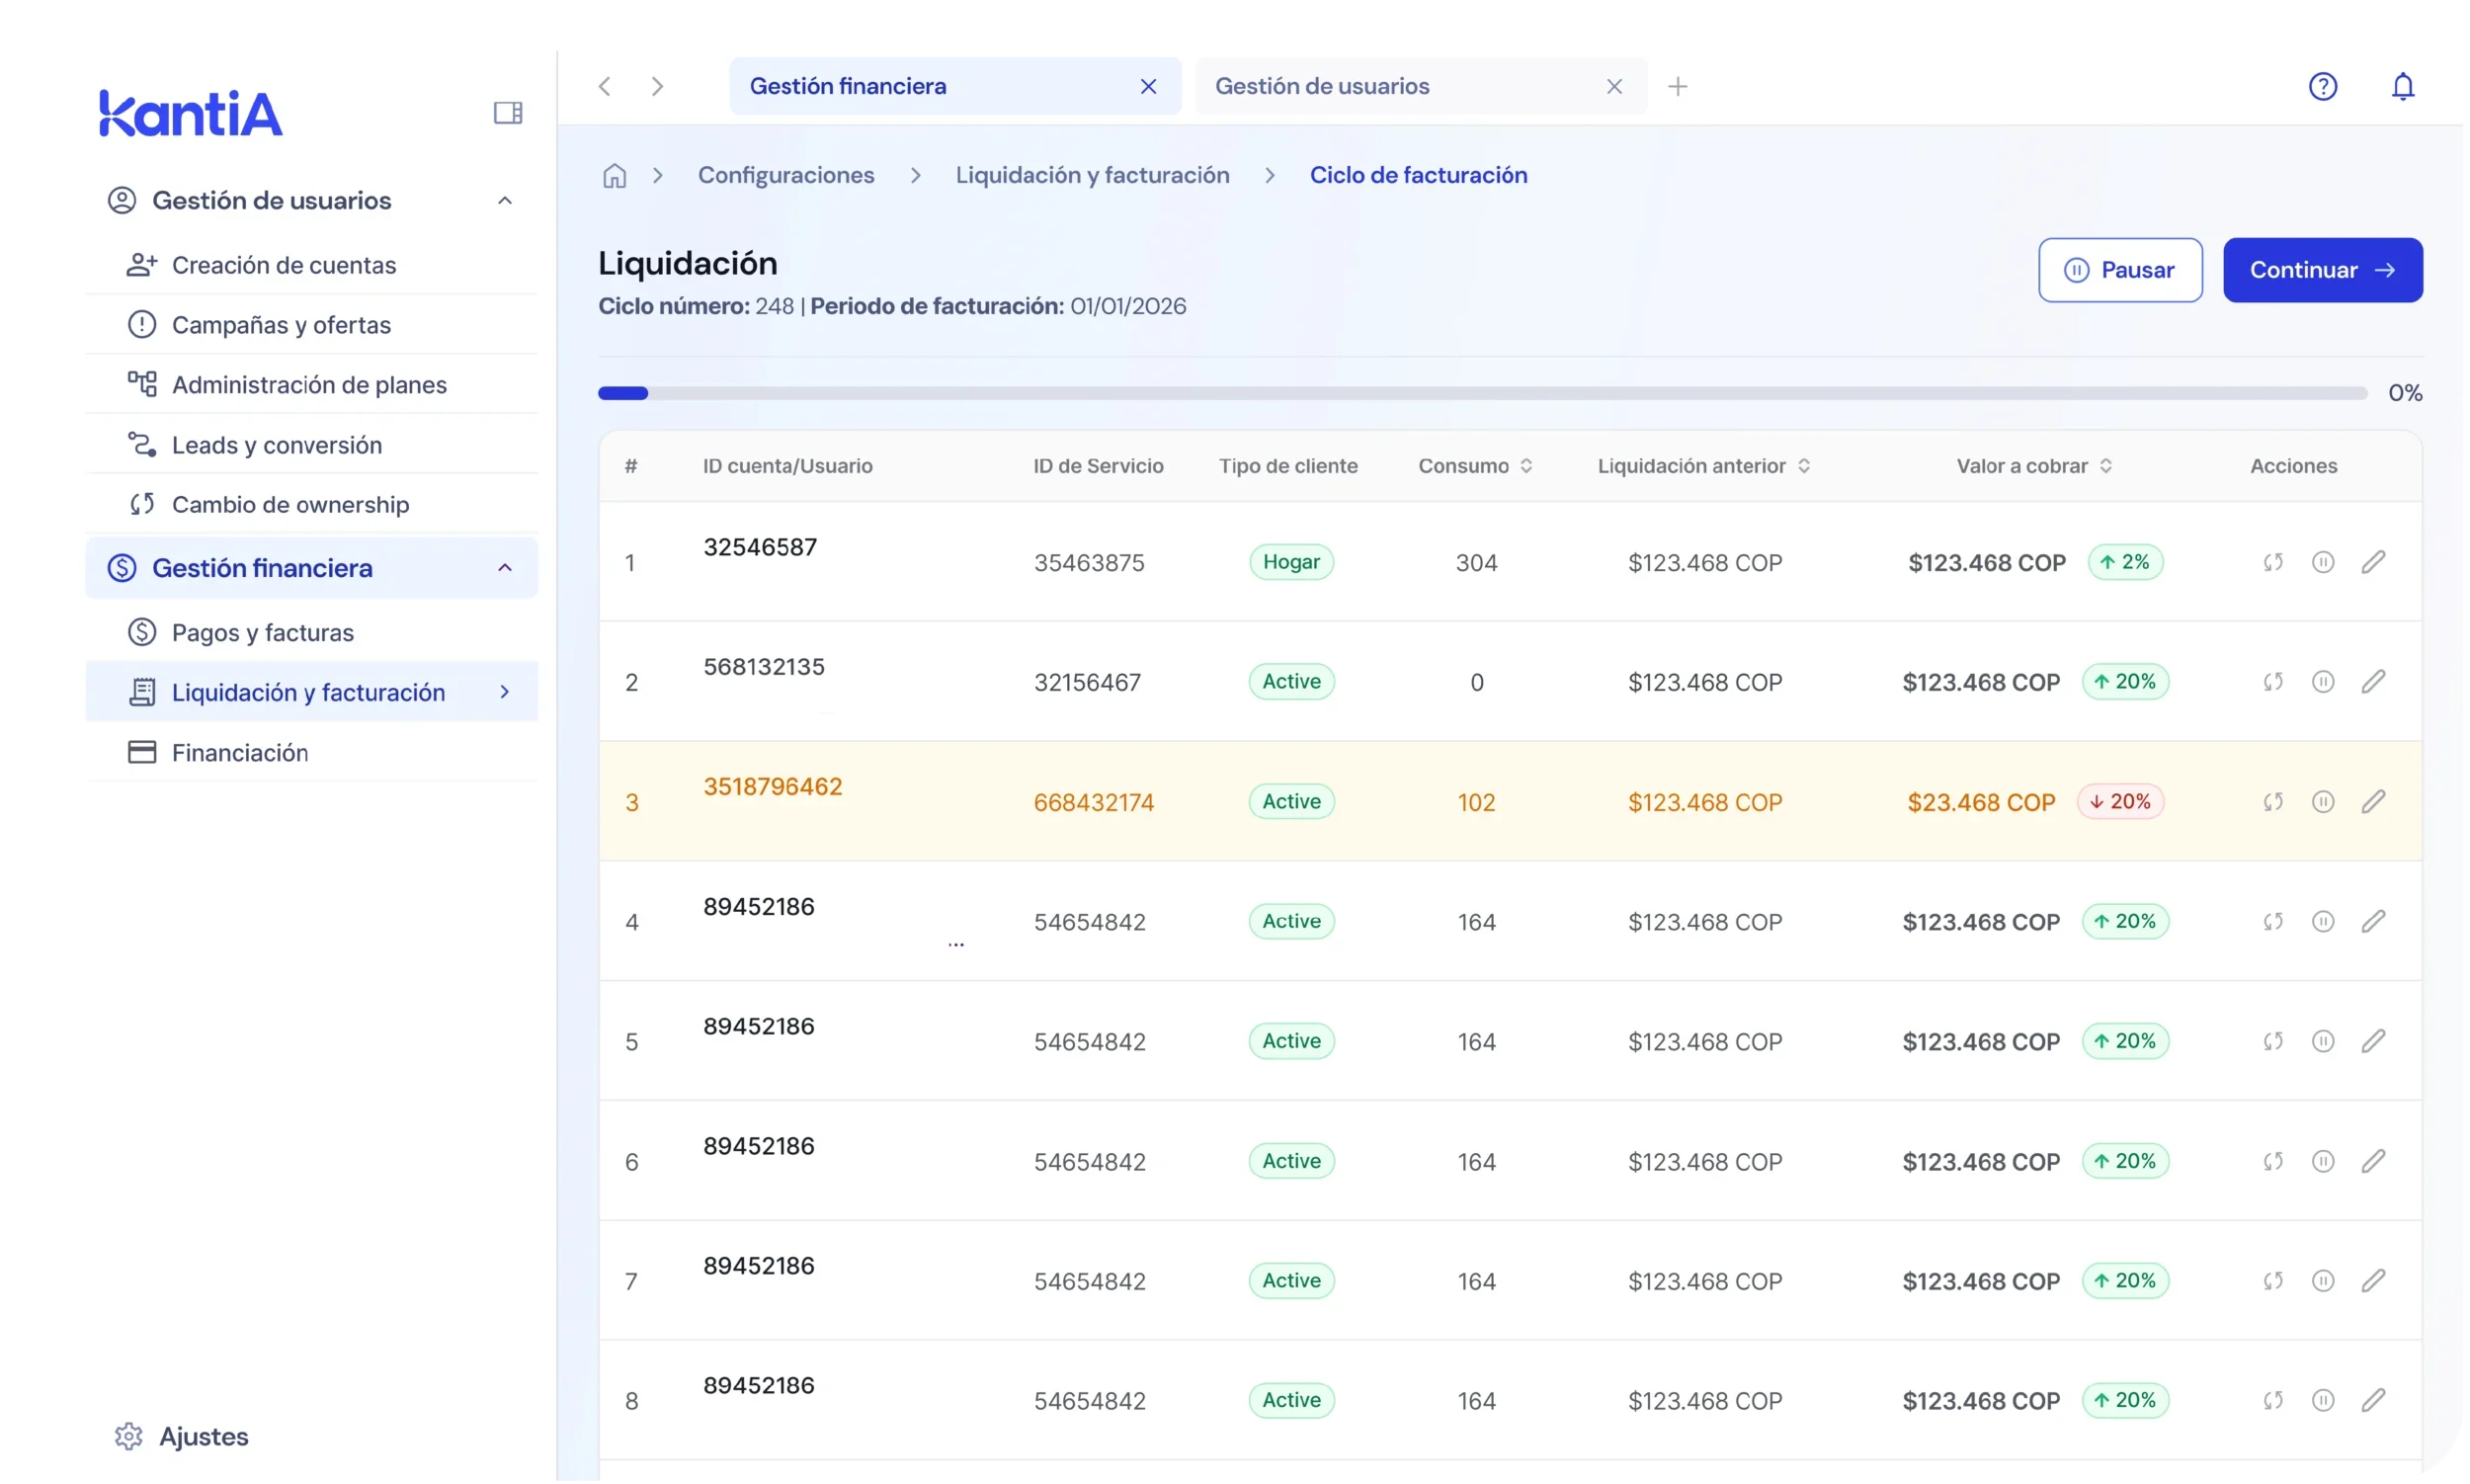Open the help question mark icon
The image size is (2470, 1484).
(x=2322, y=87)
